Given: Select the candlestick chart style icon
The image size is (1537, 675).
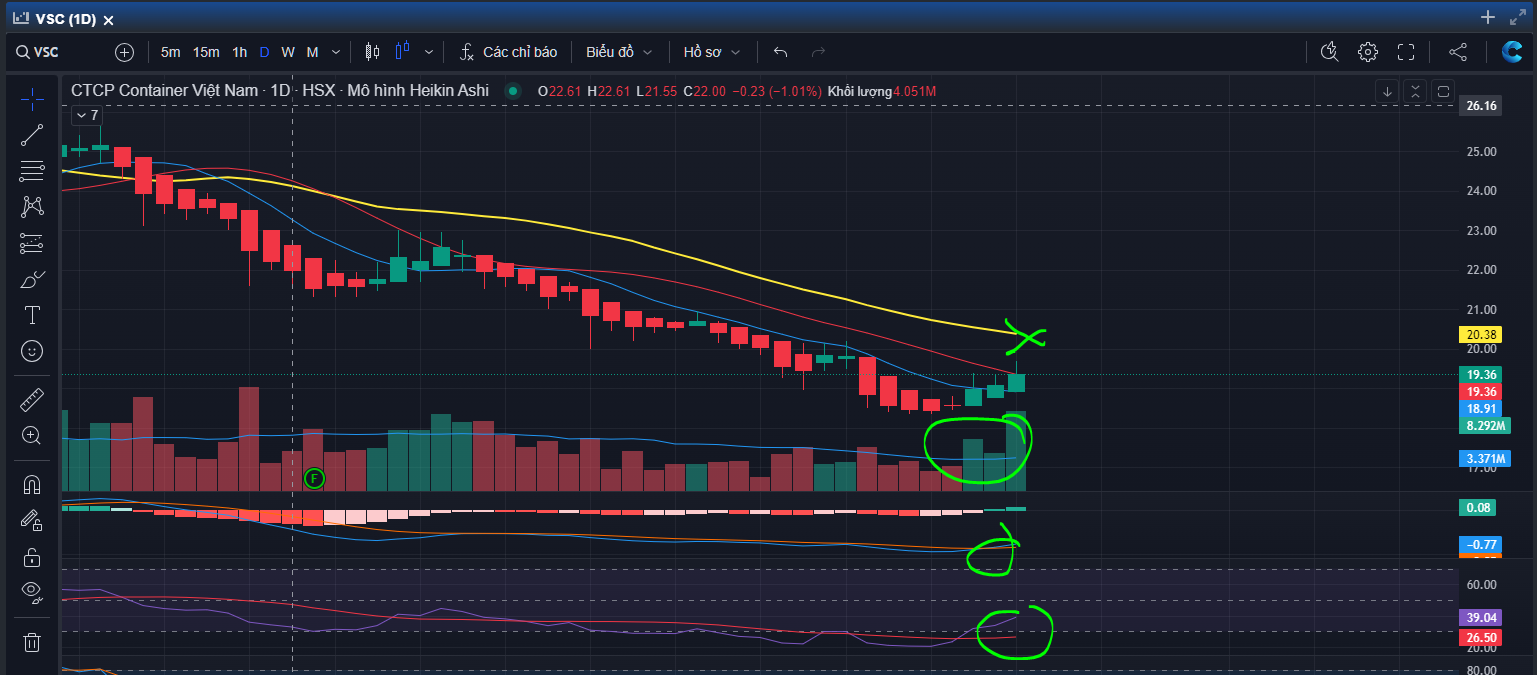Looking at the screenshot, I should (373, 52).
